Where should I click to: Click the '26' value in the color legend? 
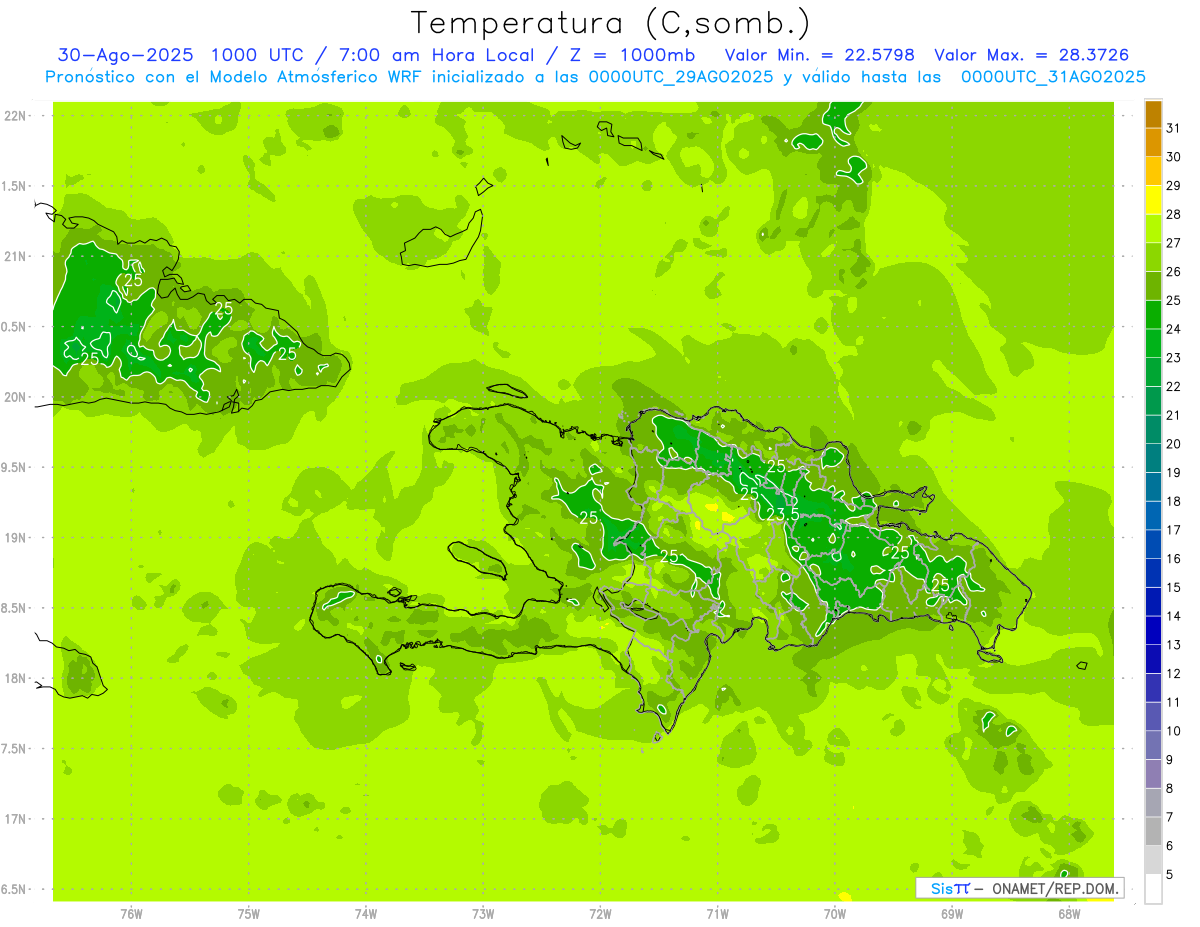coord(1174,272)
